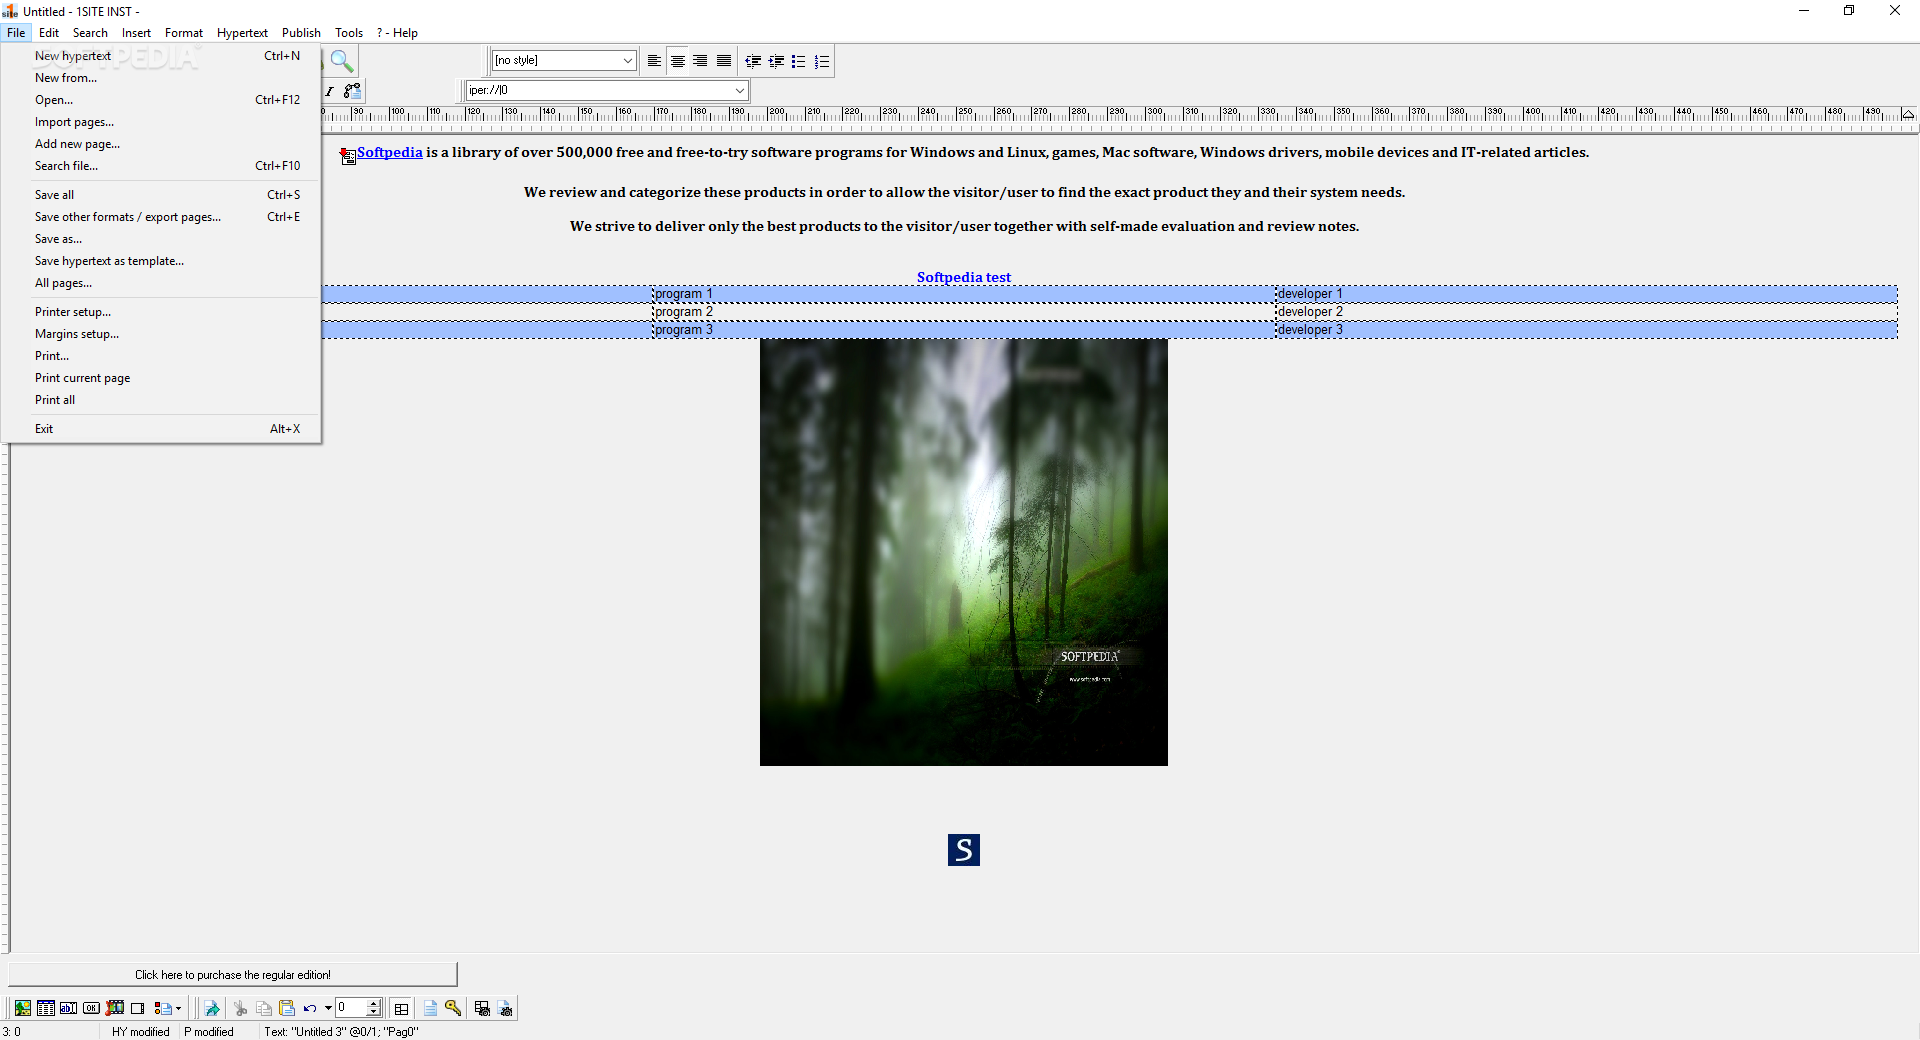The height and width of the screenshot is (1040, 1920).
Task: Click the colored objects list icon
Action: [x=163, y=1008]
